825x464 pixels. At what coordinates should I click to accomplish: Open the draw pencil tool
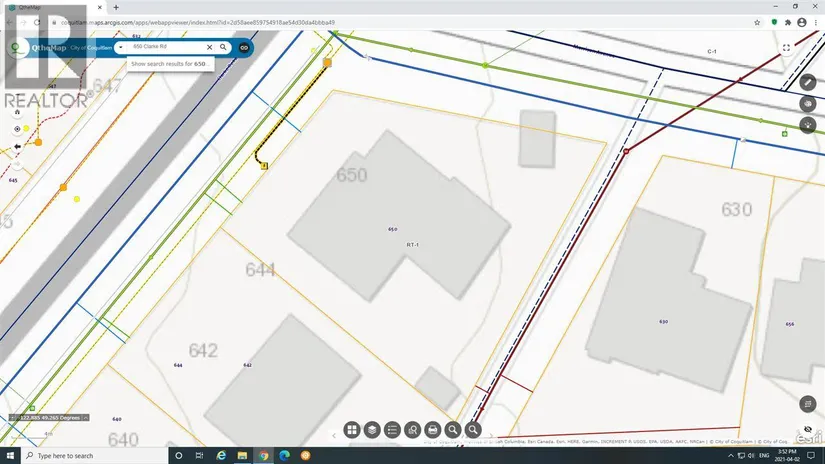(808, 82)
